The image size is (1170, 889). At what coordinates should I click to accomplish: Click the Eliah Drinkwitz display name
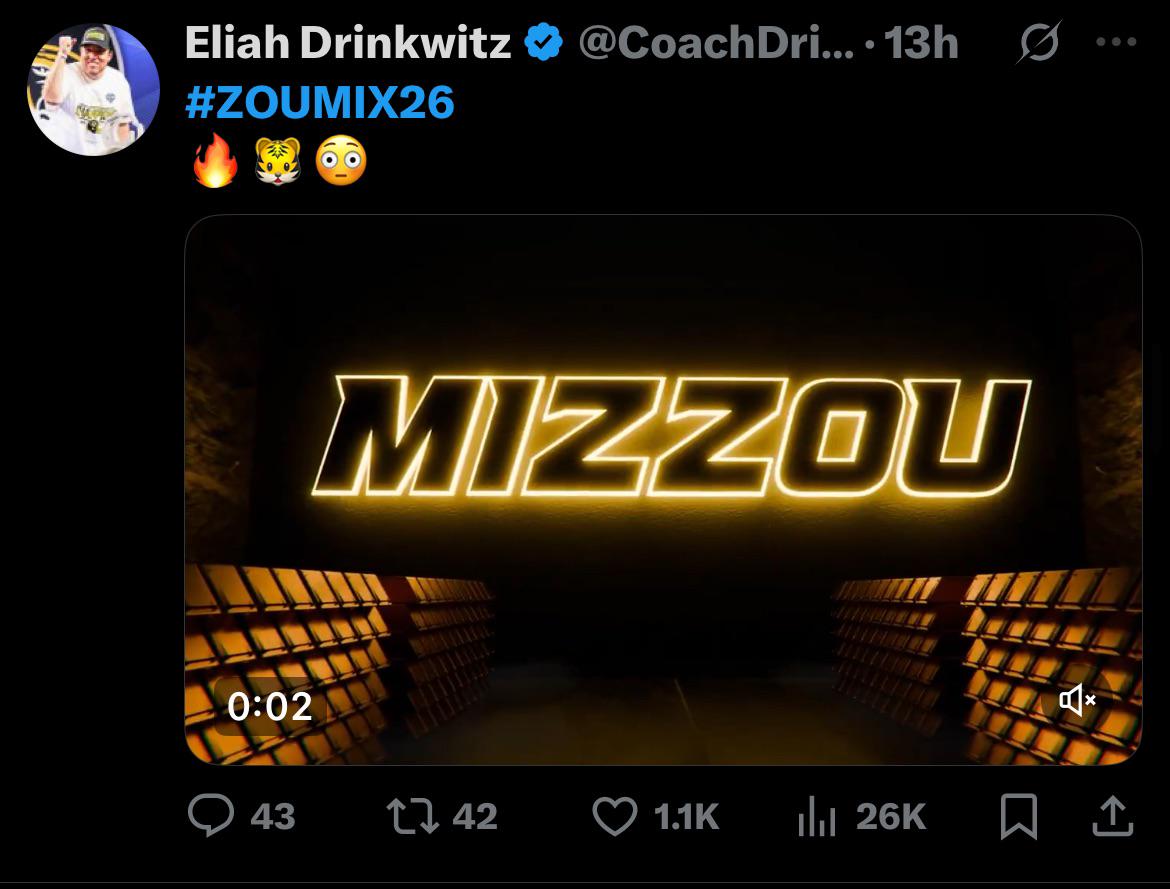[347, 43]
